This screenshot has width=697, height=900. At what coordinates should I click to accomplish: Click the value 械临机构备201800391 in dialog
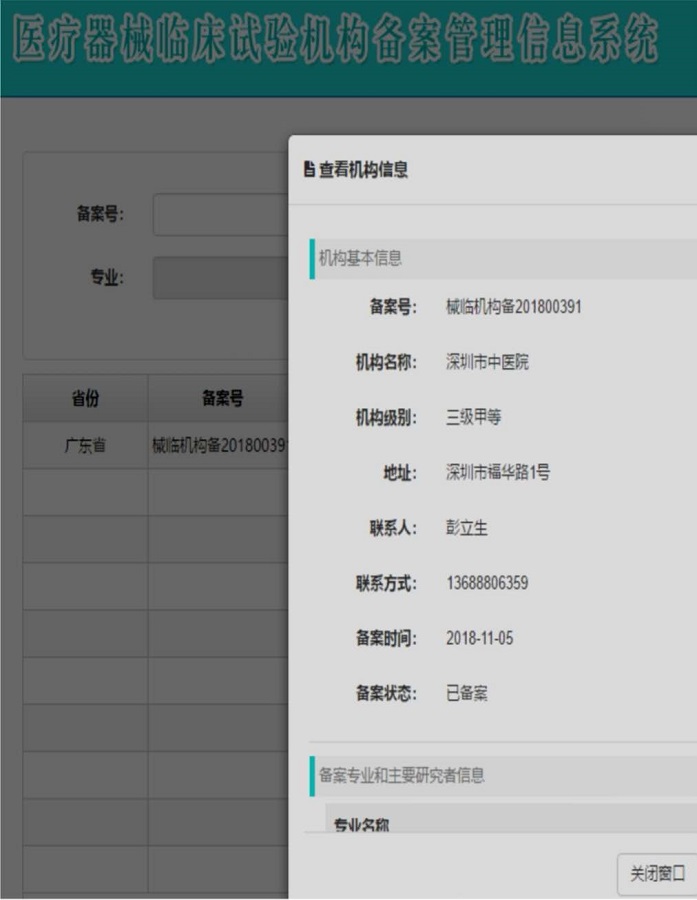point(514,307)
